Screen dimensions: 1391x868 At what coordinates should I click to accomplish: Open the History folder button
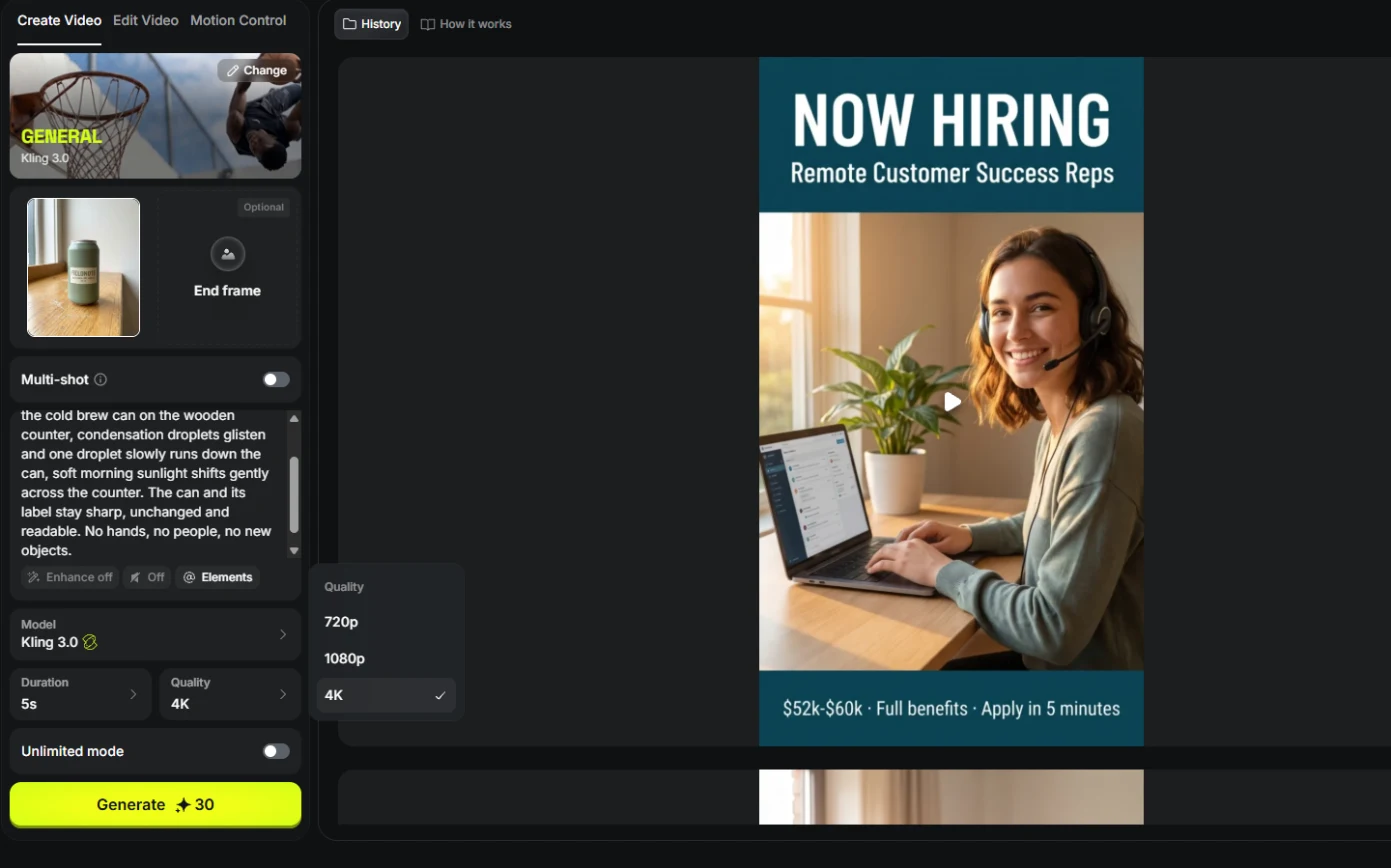371,24
